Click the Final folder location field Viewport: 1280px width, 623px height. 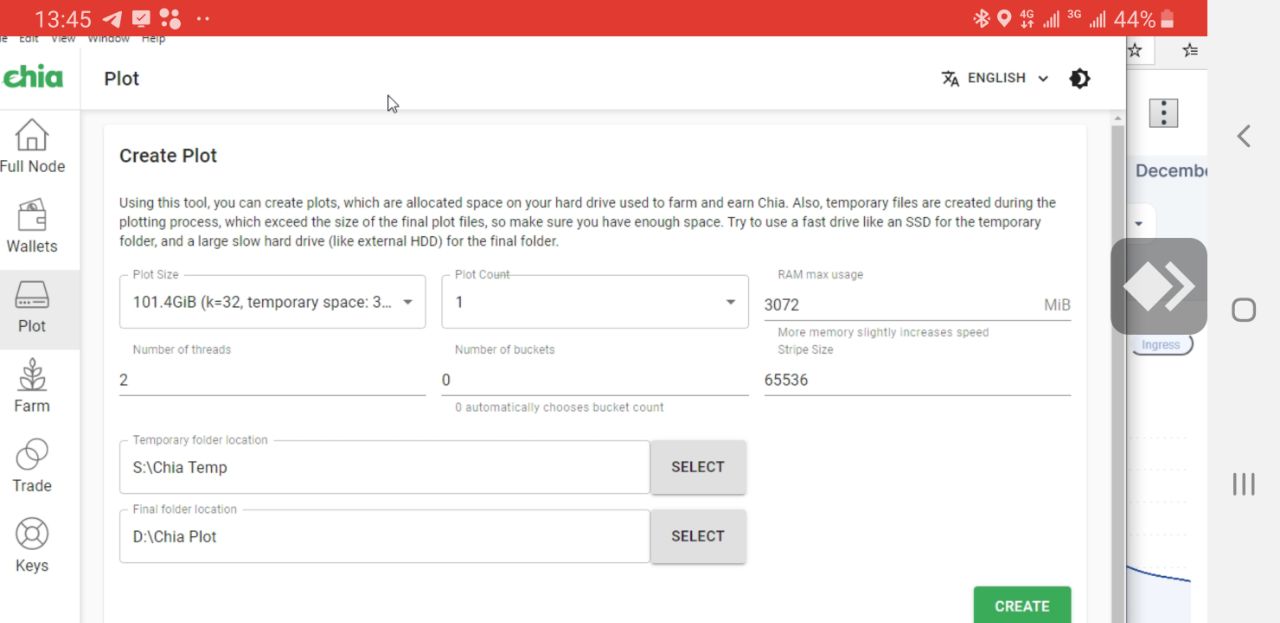(385, 536)
